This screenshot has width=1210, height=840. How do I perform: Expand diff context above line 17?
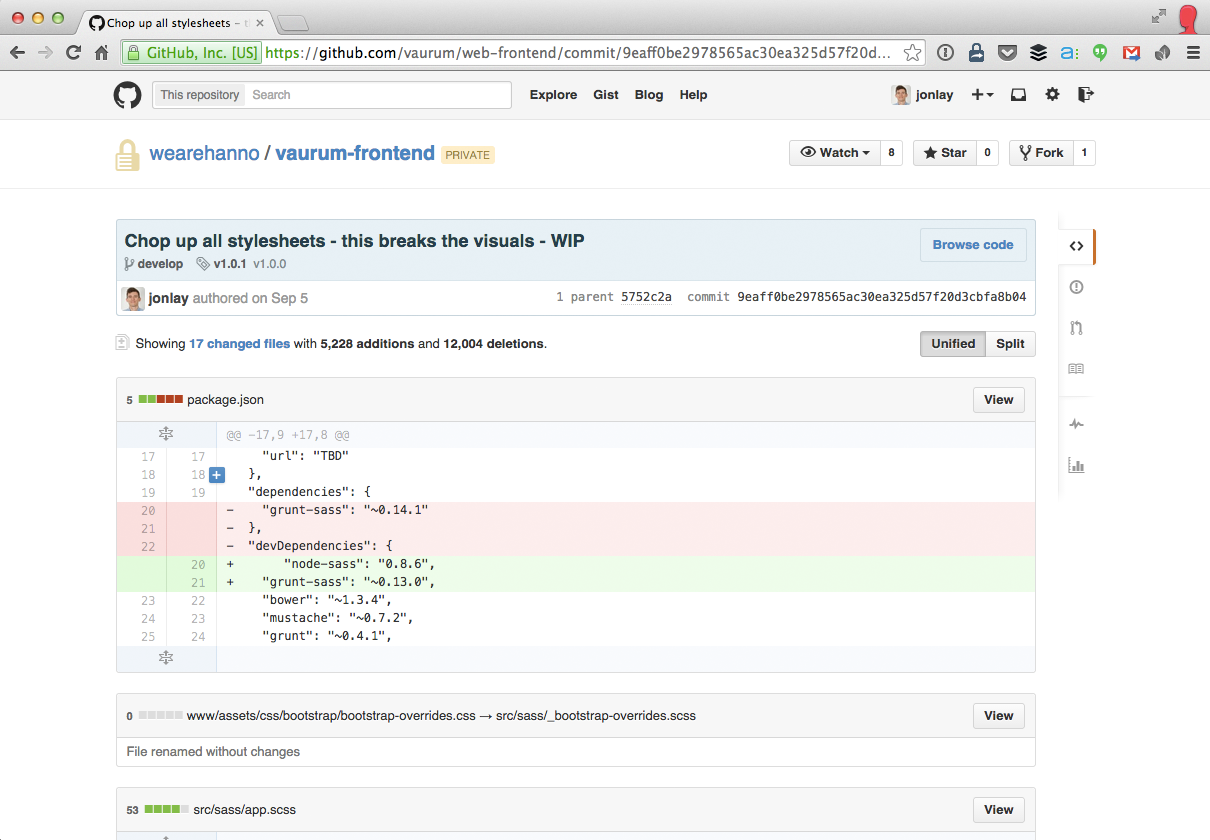[166, 434]
